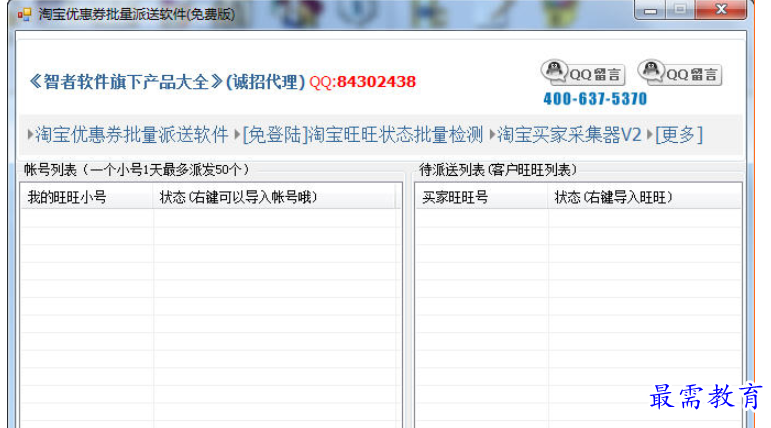Screen dimensions: 771x428
Task: Open [免登陆]淘宝旺旺状态批量检测 link
Action: click(363, 134)
